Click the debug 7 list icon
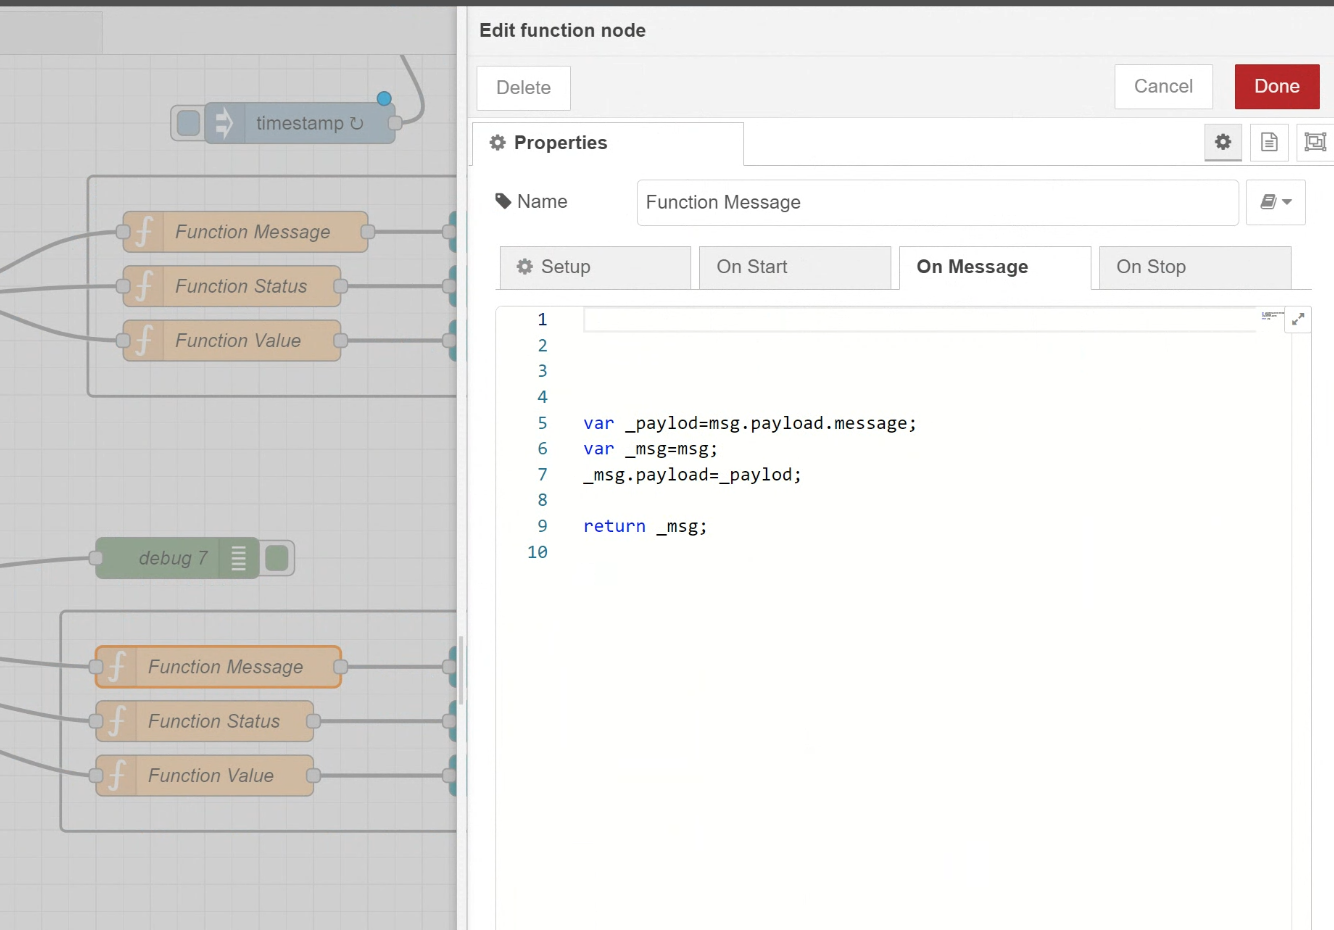This screenshot has width=1334, height=930. click(238, 558)
